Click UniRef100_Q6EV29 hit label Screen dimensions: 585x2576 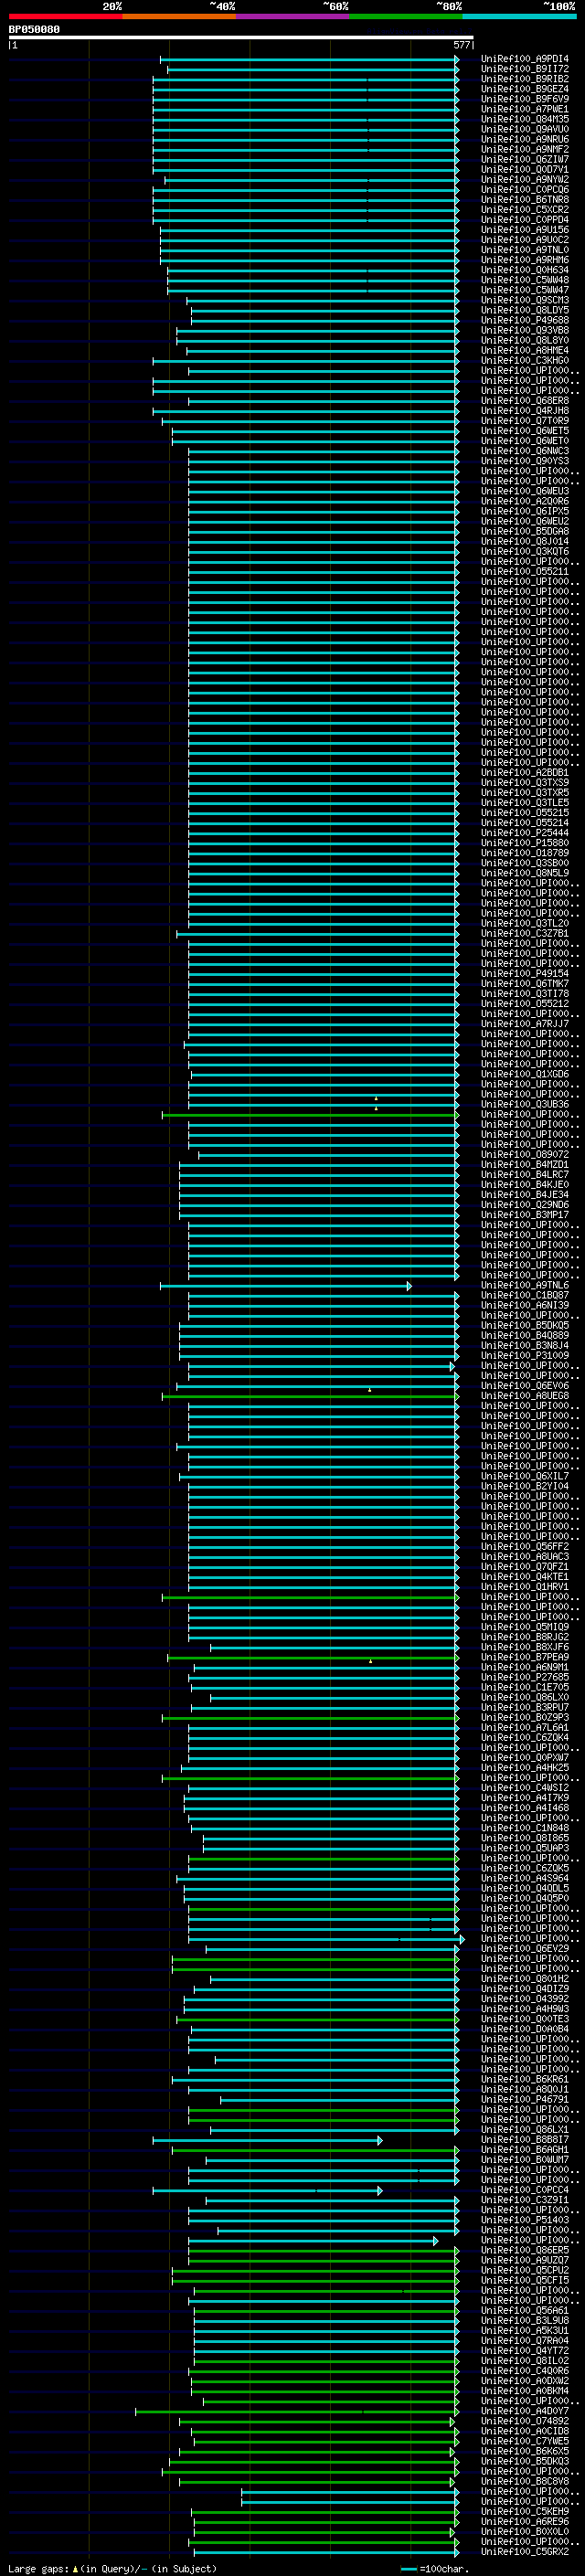524,1948
